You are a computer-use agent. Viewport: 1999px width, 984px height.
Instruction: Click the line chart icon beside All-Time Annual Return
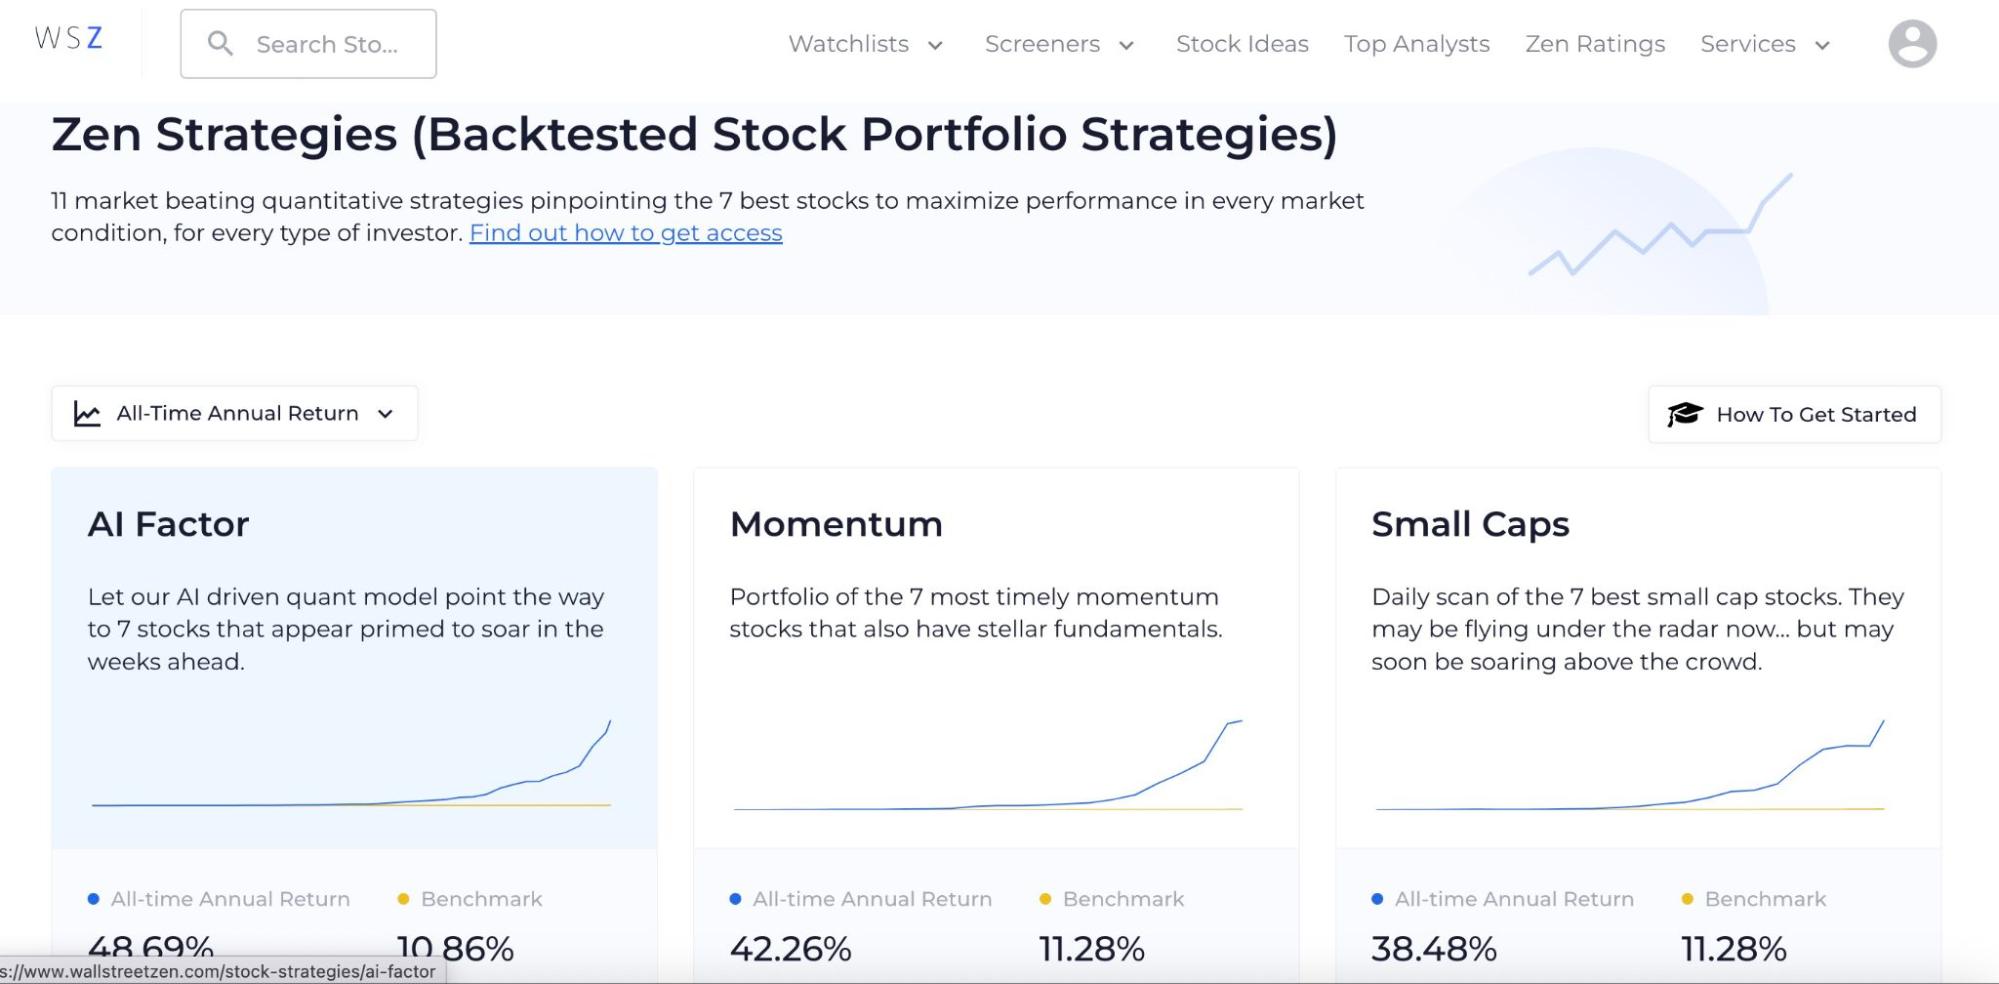[x=87, y=414]
